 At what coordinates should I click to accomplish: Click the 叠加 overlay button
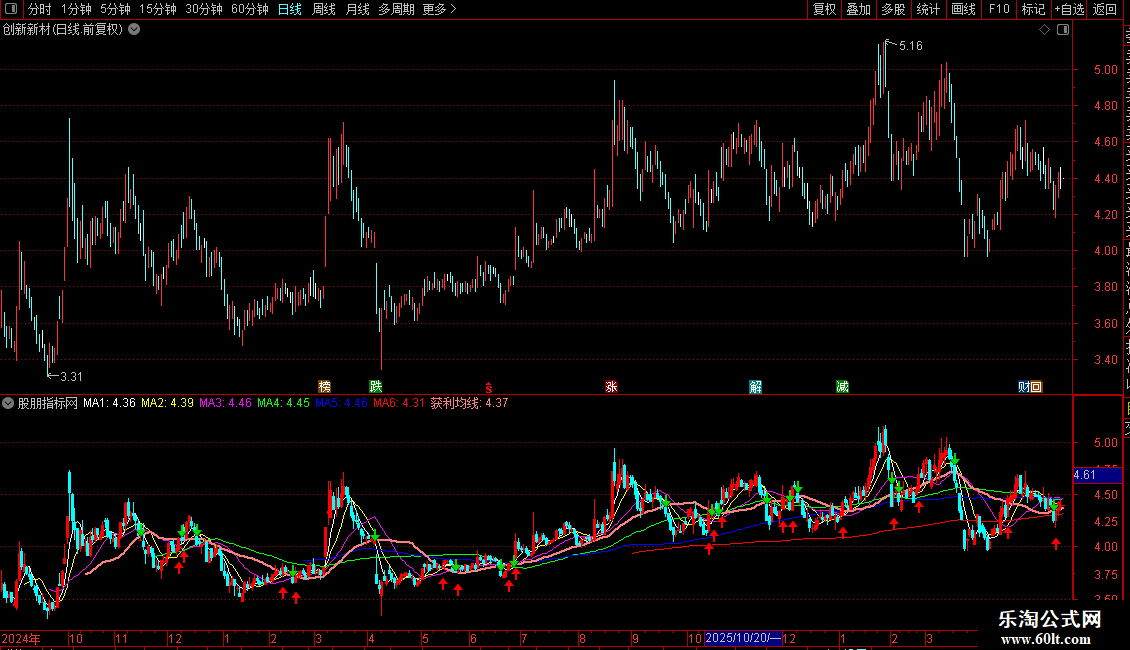click(x=859, y=9)
